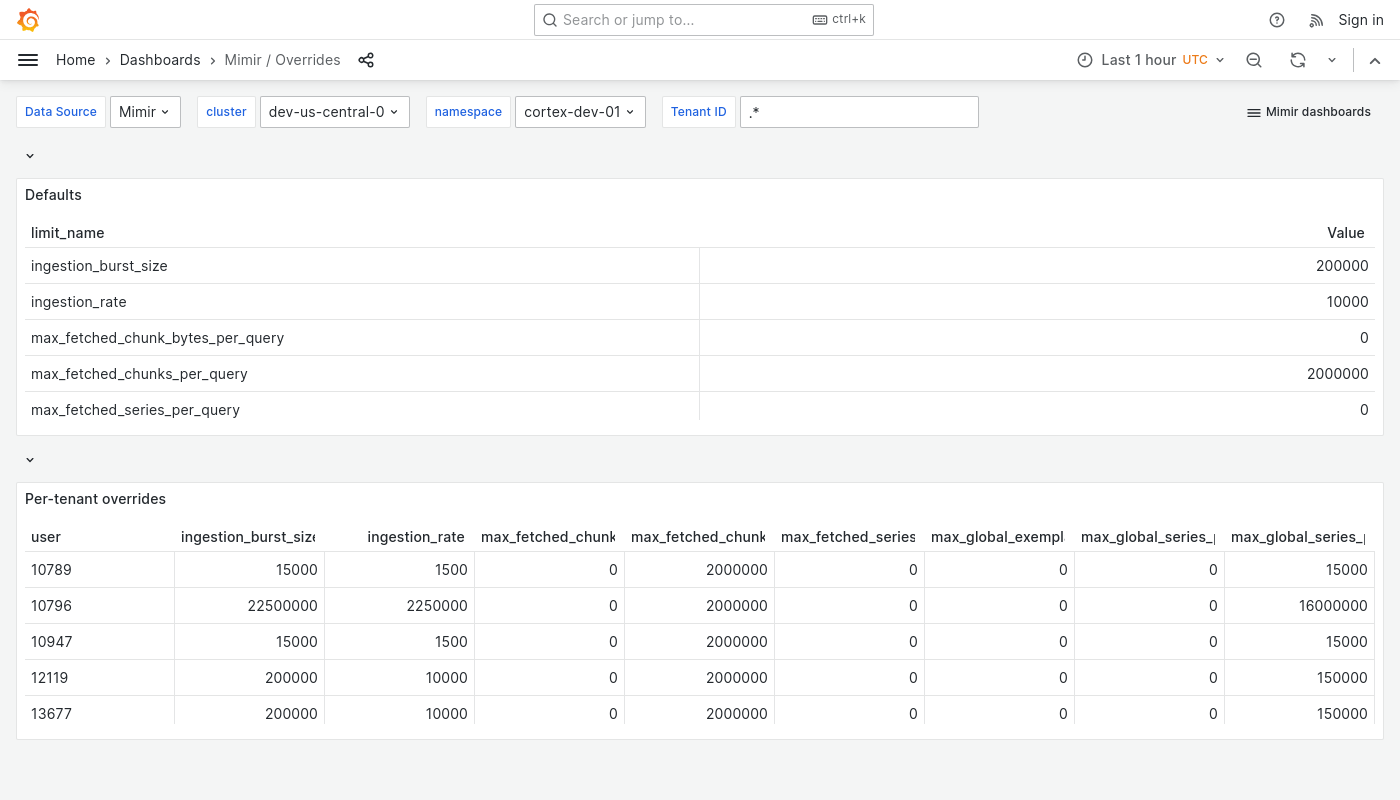
Task: Open the Grafana news feed icon
Action: pyautogui.click(x=1316, y=20)
